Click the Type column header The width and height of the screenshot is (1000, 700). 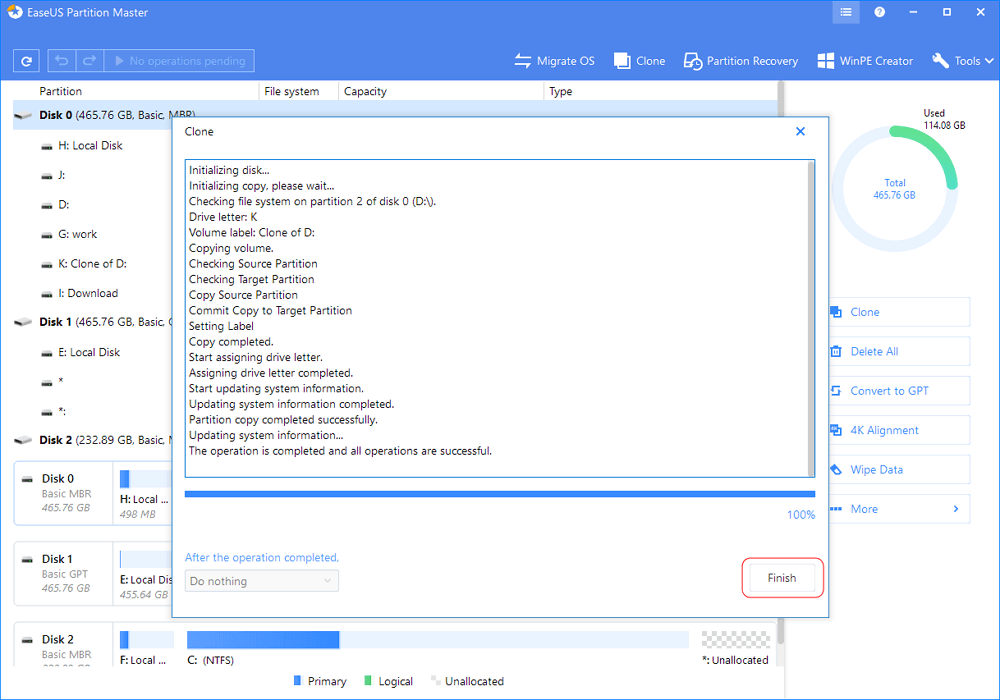(x=561, y=91)
